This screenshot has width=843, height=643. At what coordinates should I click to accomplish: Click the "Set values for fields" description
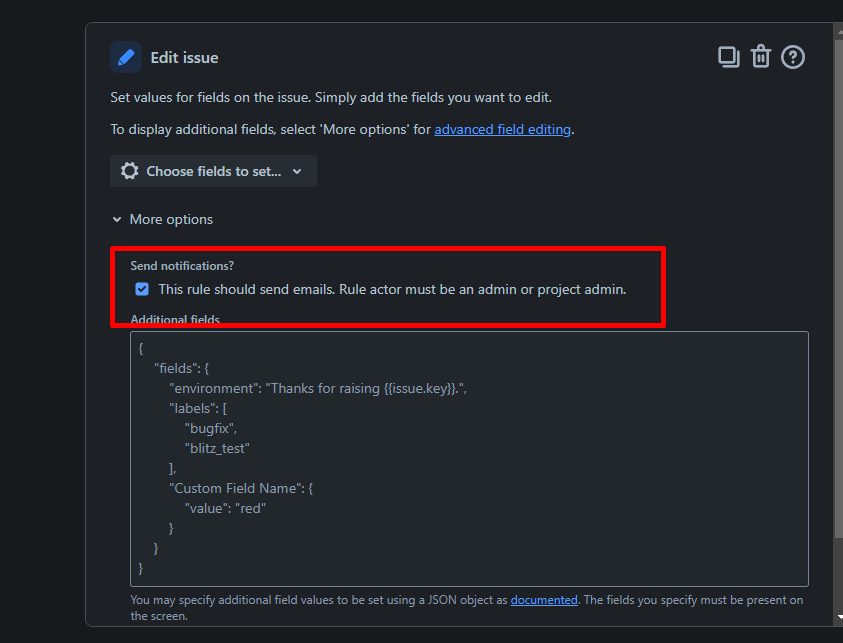click(x=331, y=97)
